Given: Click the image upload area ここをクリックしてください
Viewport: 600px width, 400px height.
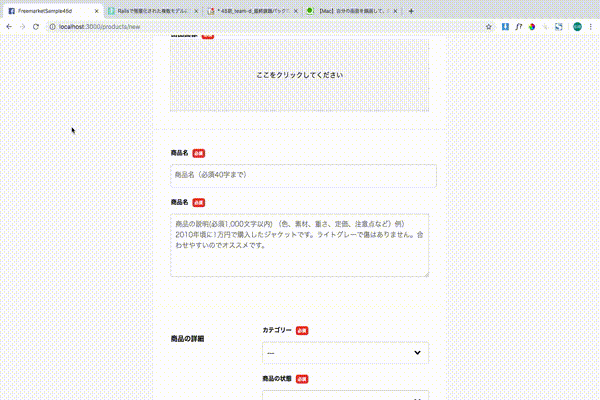Looking at the screenshot, I should (x=299, y=75).
